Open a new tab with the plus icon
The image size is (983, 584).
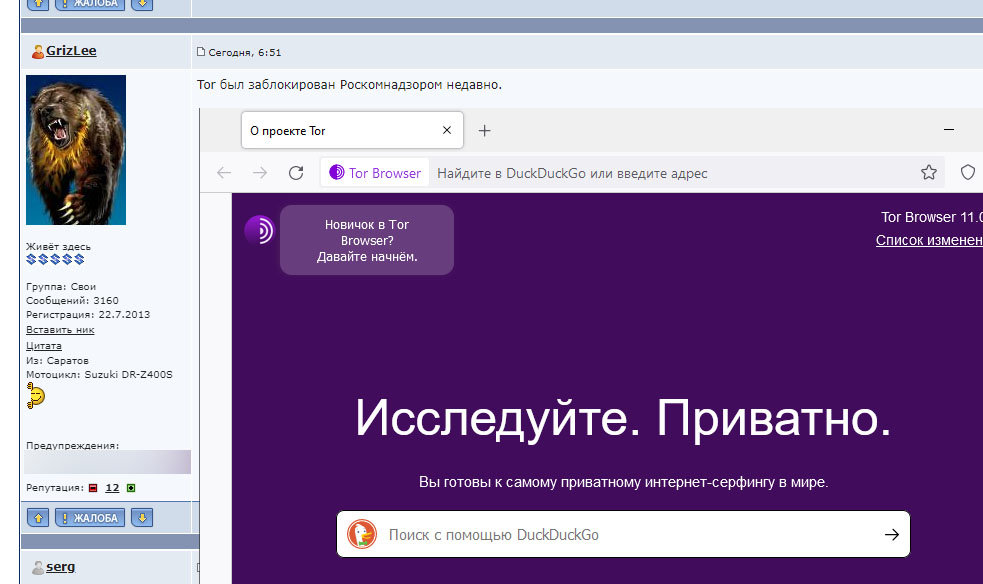pyautogui.click(x=485, y=131)
